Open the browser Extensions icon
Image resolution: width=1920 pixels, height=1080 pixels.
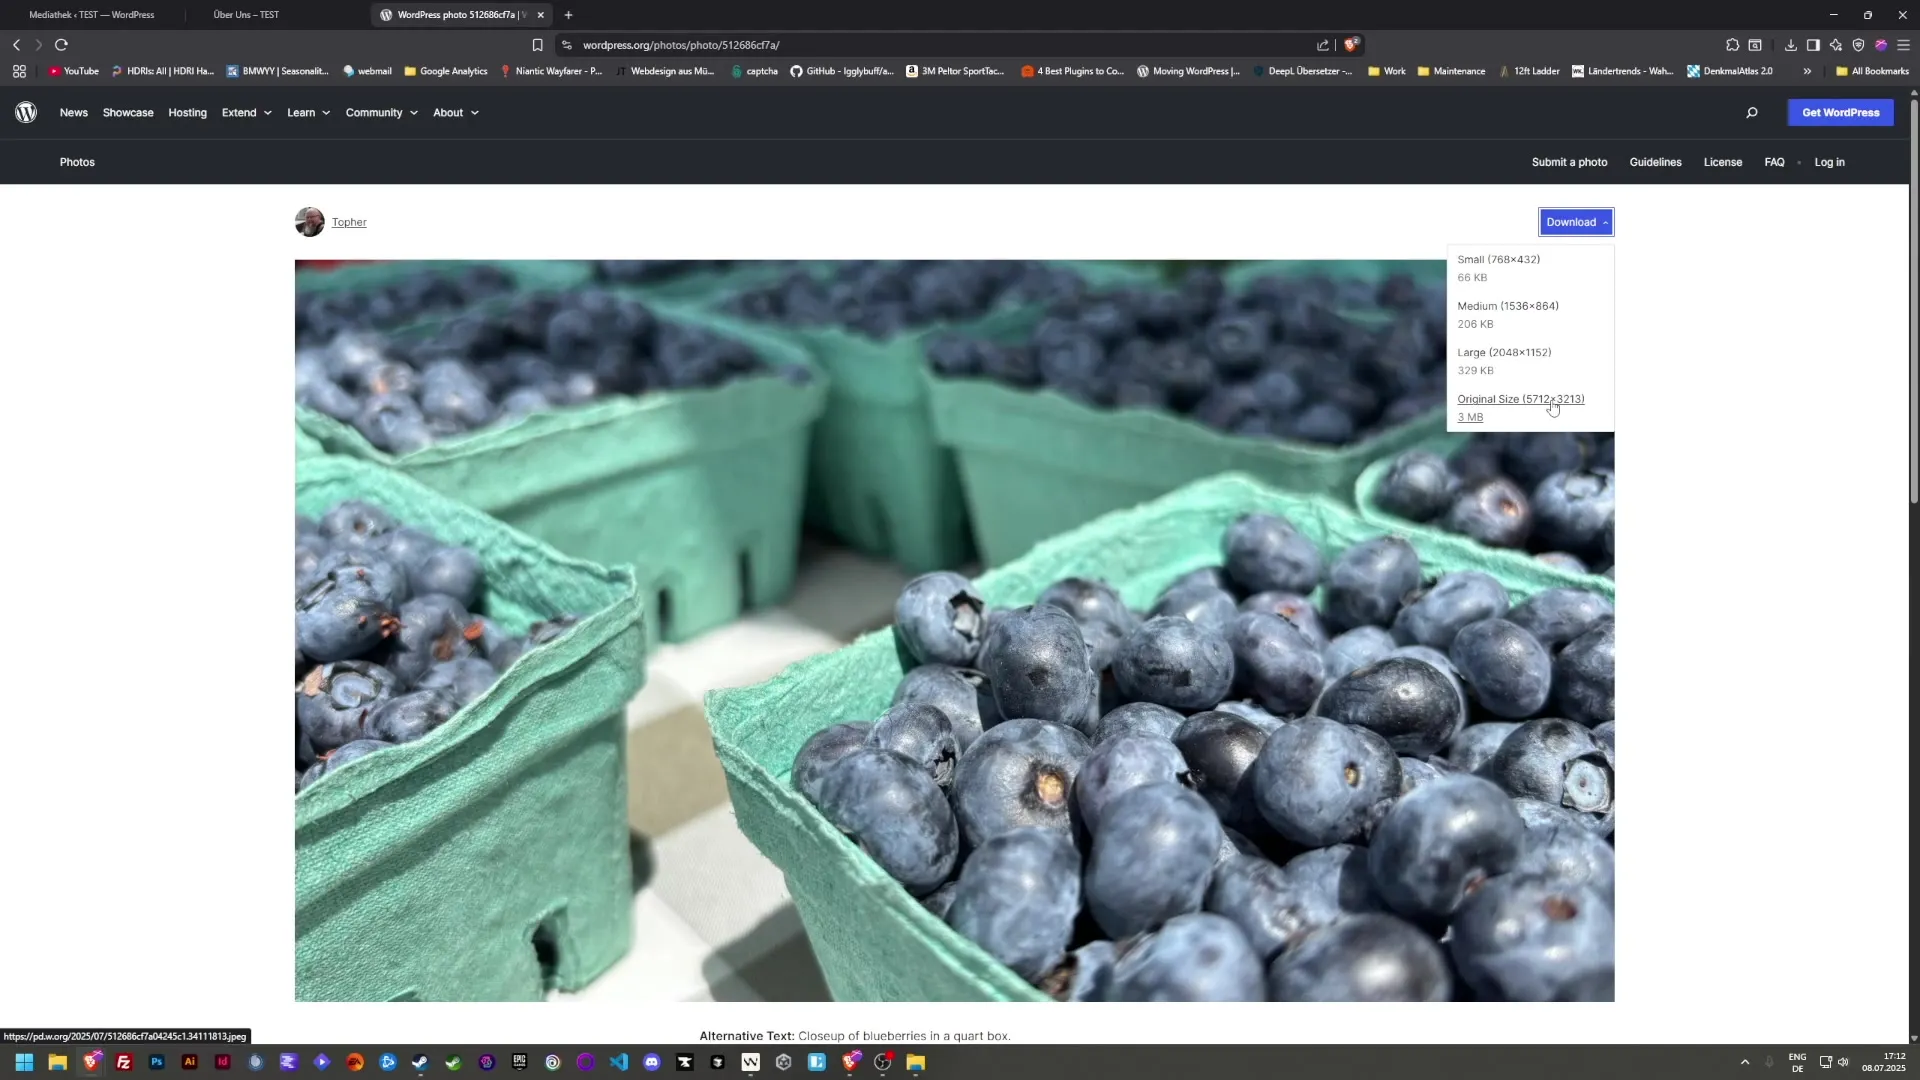[1732, 45]
